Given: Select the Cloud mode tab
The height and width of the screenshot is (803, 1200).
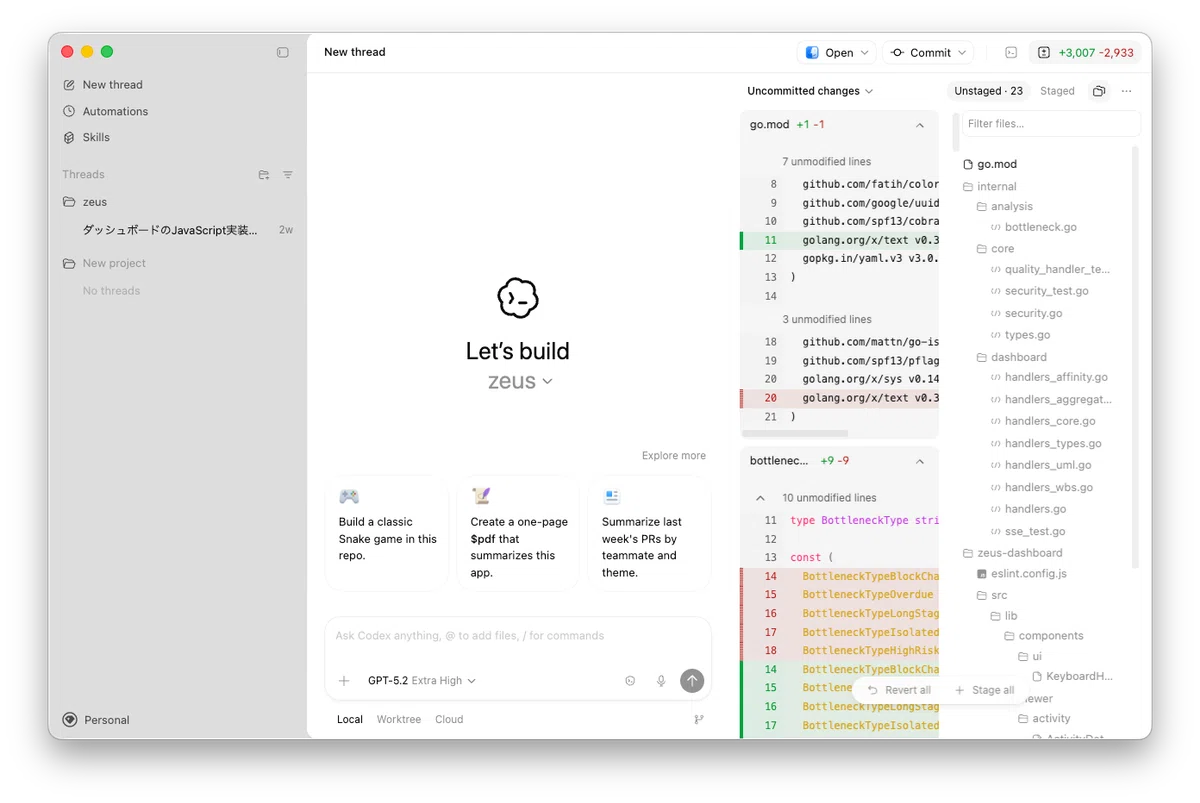Looking at the screenshot, I should [449, 719].
